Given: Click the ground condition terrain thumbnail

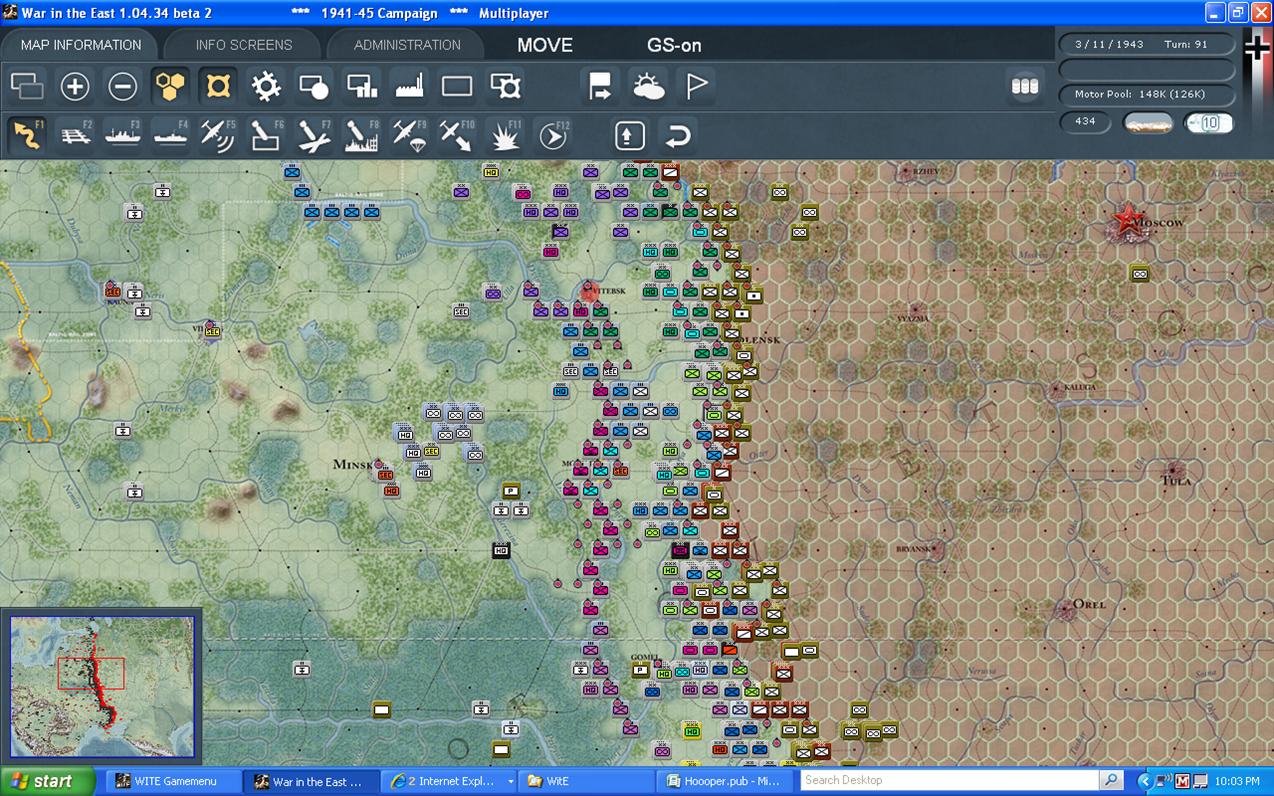Looking at the screenshot, I should tap(1147, 123).
